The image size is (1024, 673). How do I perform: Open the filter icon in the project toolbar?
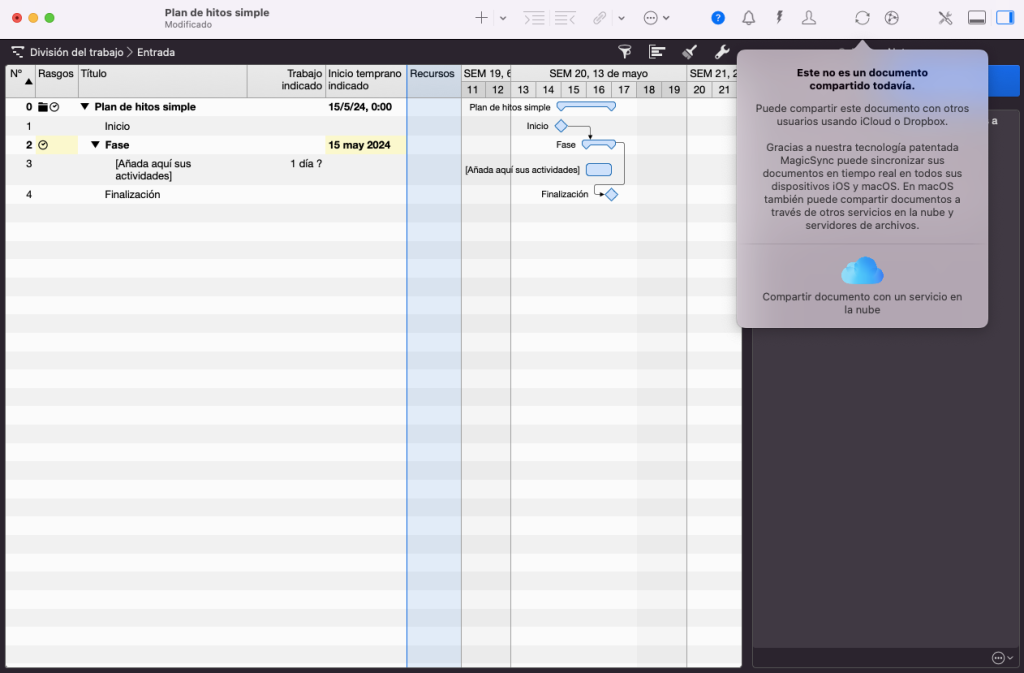pyautogui.click(x=625, y=51)
